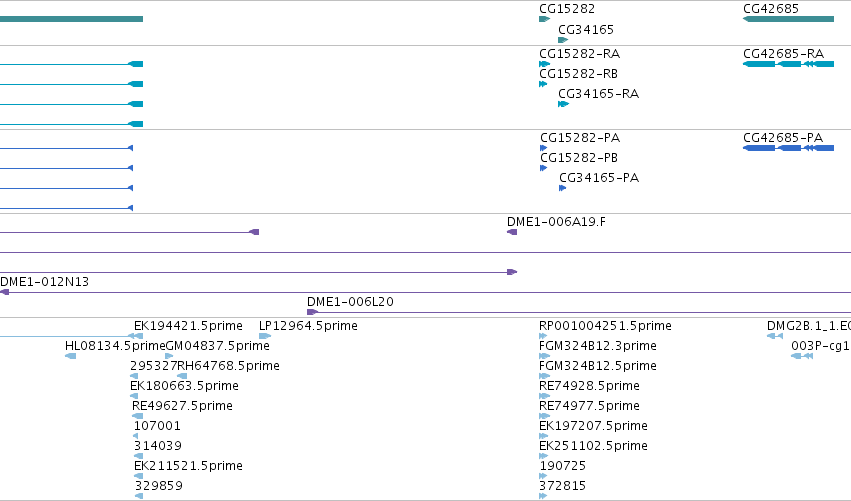851x501 pixels.
Task: Open the CG15282-PB label
Action: click(x=579, y=158)
